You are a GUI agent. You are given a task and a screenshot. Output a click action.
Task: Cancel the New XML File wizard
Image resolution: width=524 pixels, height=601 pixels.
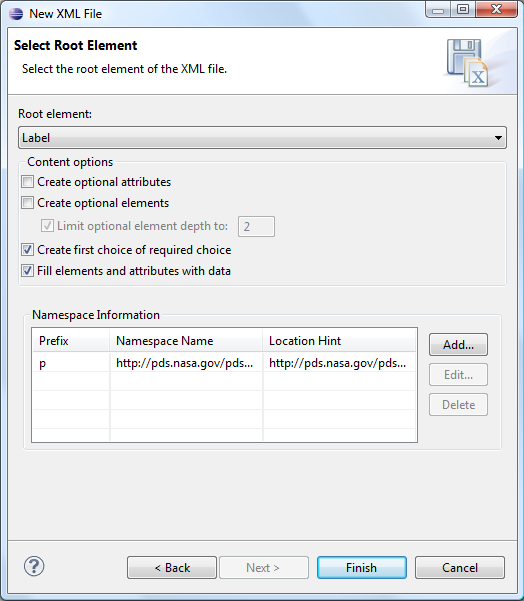pos(460,568)
